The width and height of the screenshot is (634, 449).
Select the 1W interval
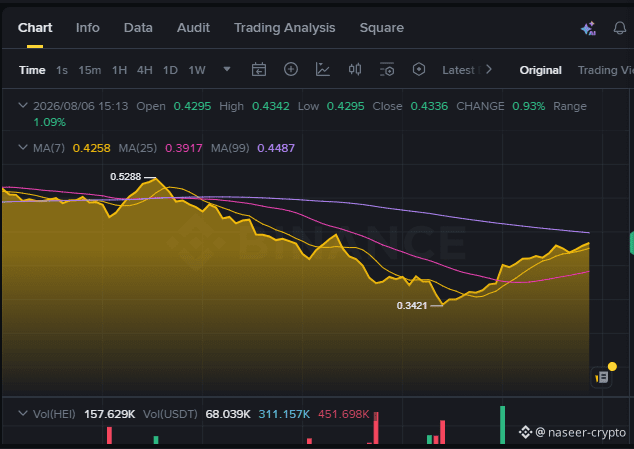coord(197,70)
